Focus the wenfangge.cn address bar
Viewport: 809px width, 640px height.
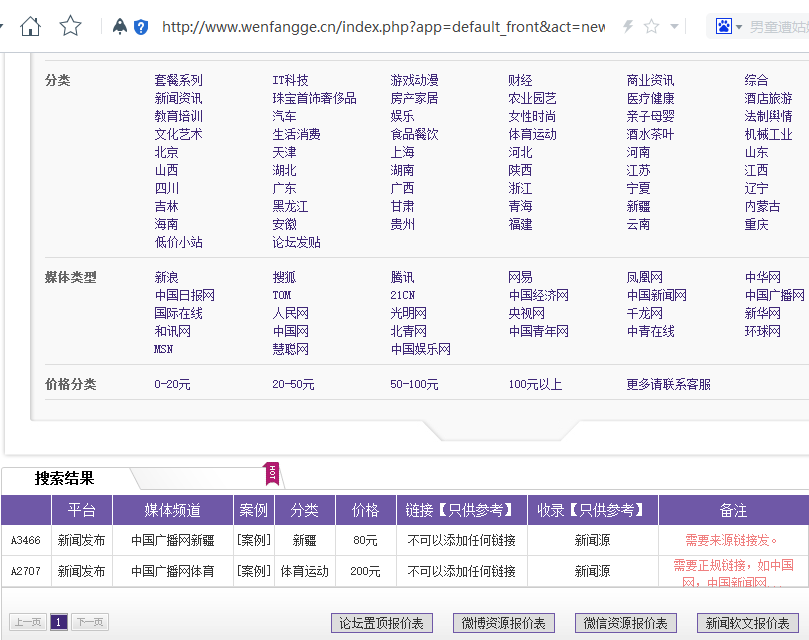tap(383, 26)
